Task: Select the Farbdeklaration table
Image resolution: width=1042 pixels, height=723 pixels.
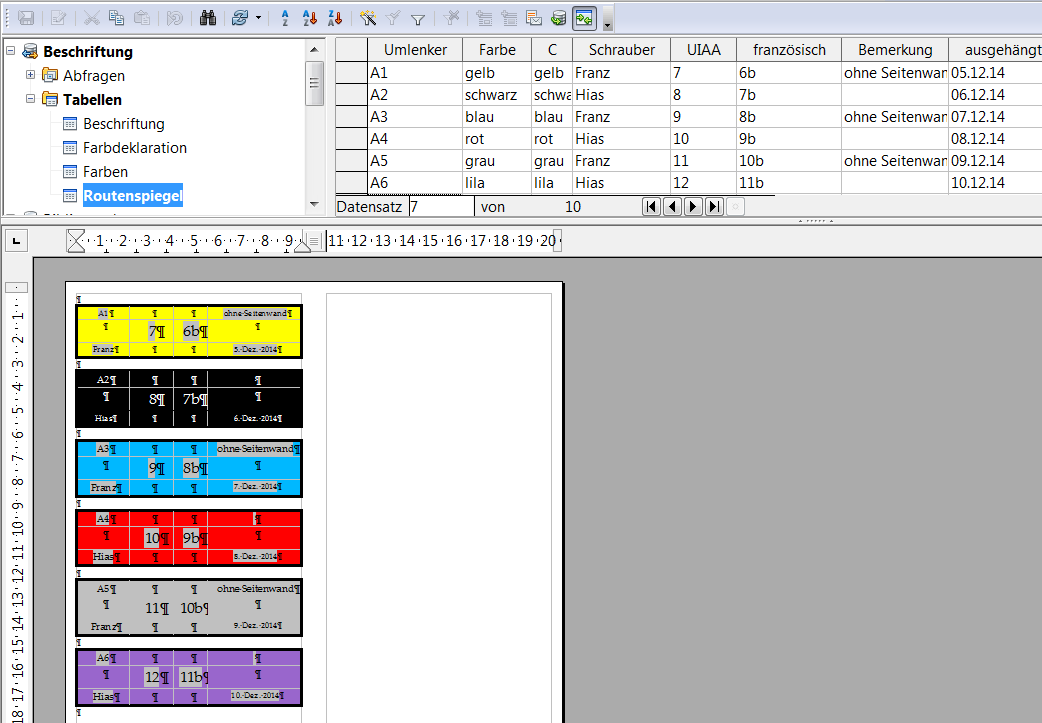Action: 134,148
